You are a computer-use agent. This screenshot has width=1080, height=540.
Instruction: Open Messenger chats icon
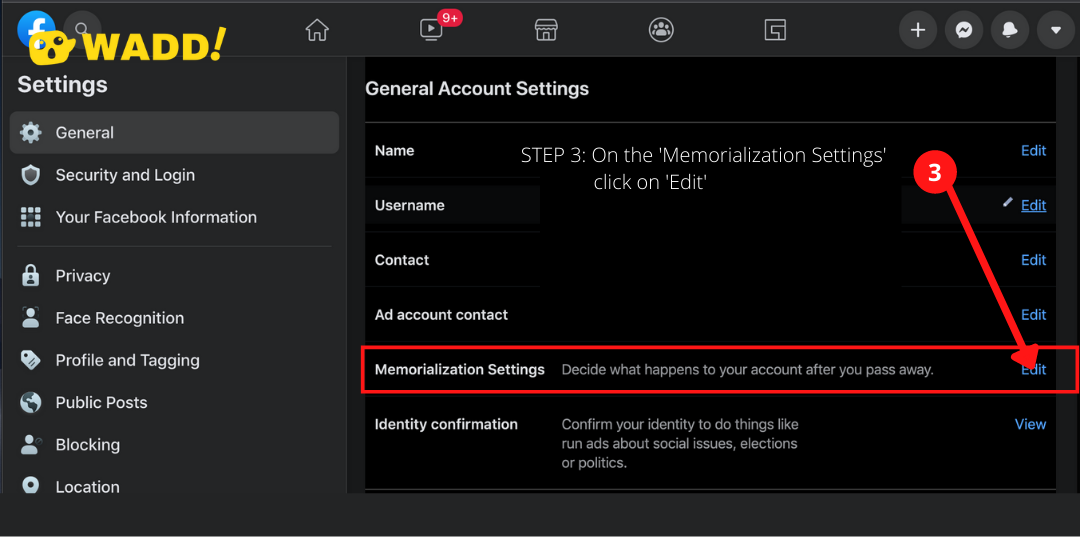click(964, 30)
